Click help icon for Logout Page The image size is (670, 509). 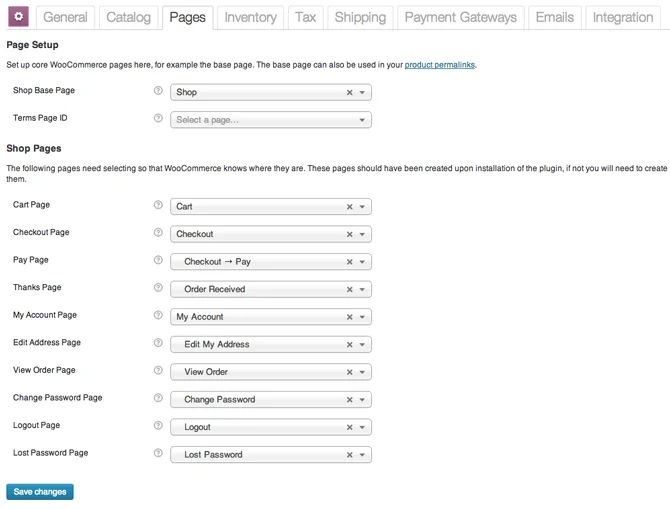pyautogui.click(x=158, y=426)
